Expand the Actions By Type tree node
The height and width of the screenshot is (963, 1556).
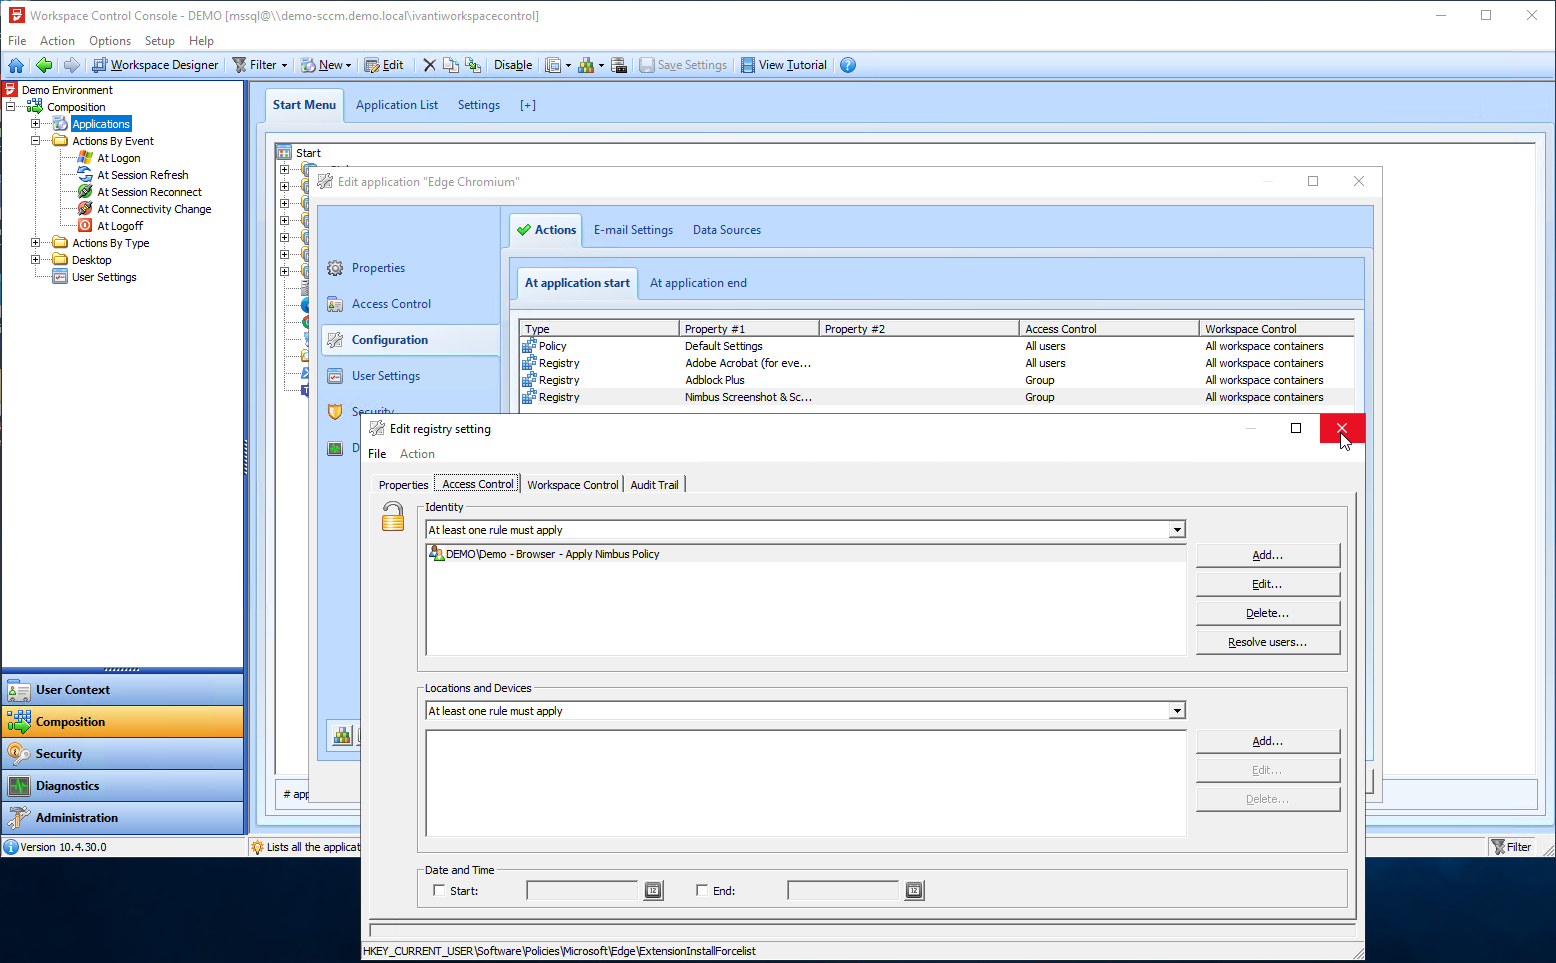(x=36, y=243)
